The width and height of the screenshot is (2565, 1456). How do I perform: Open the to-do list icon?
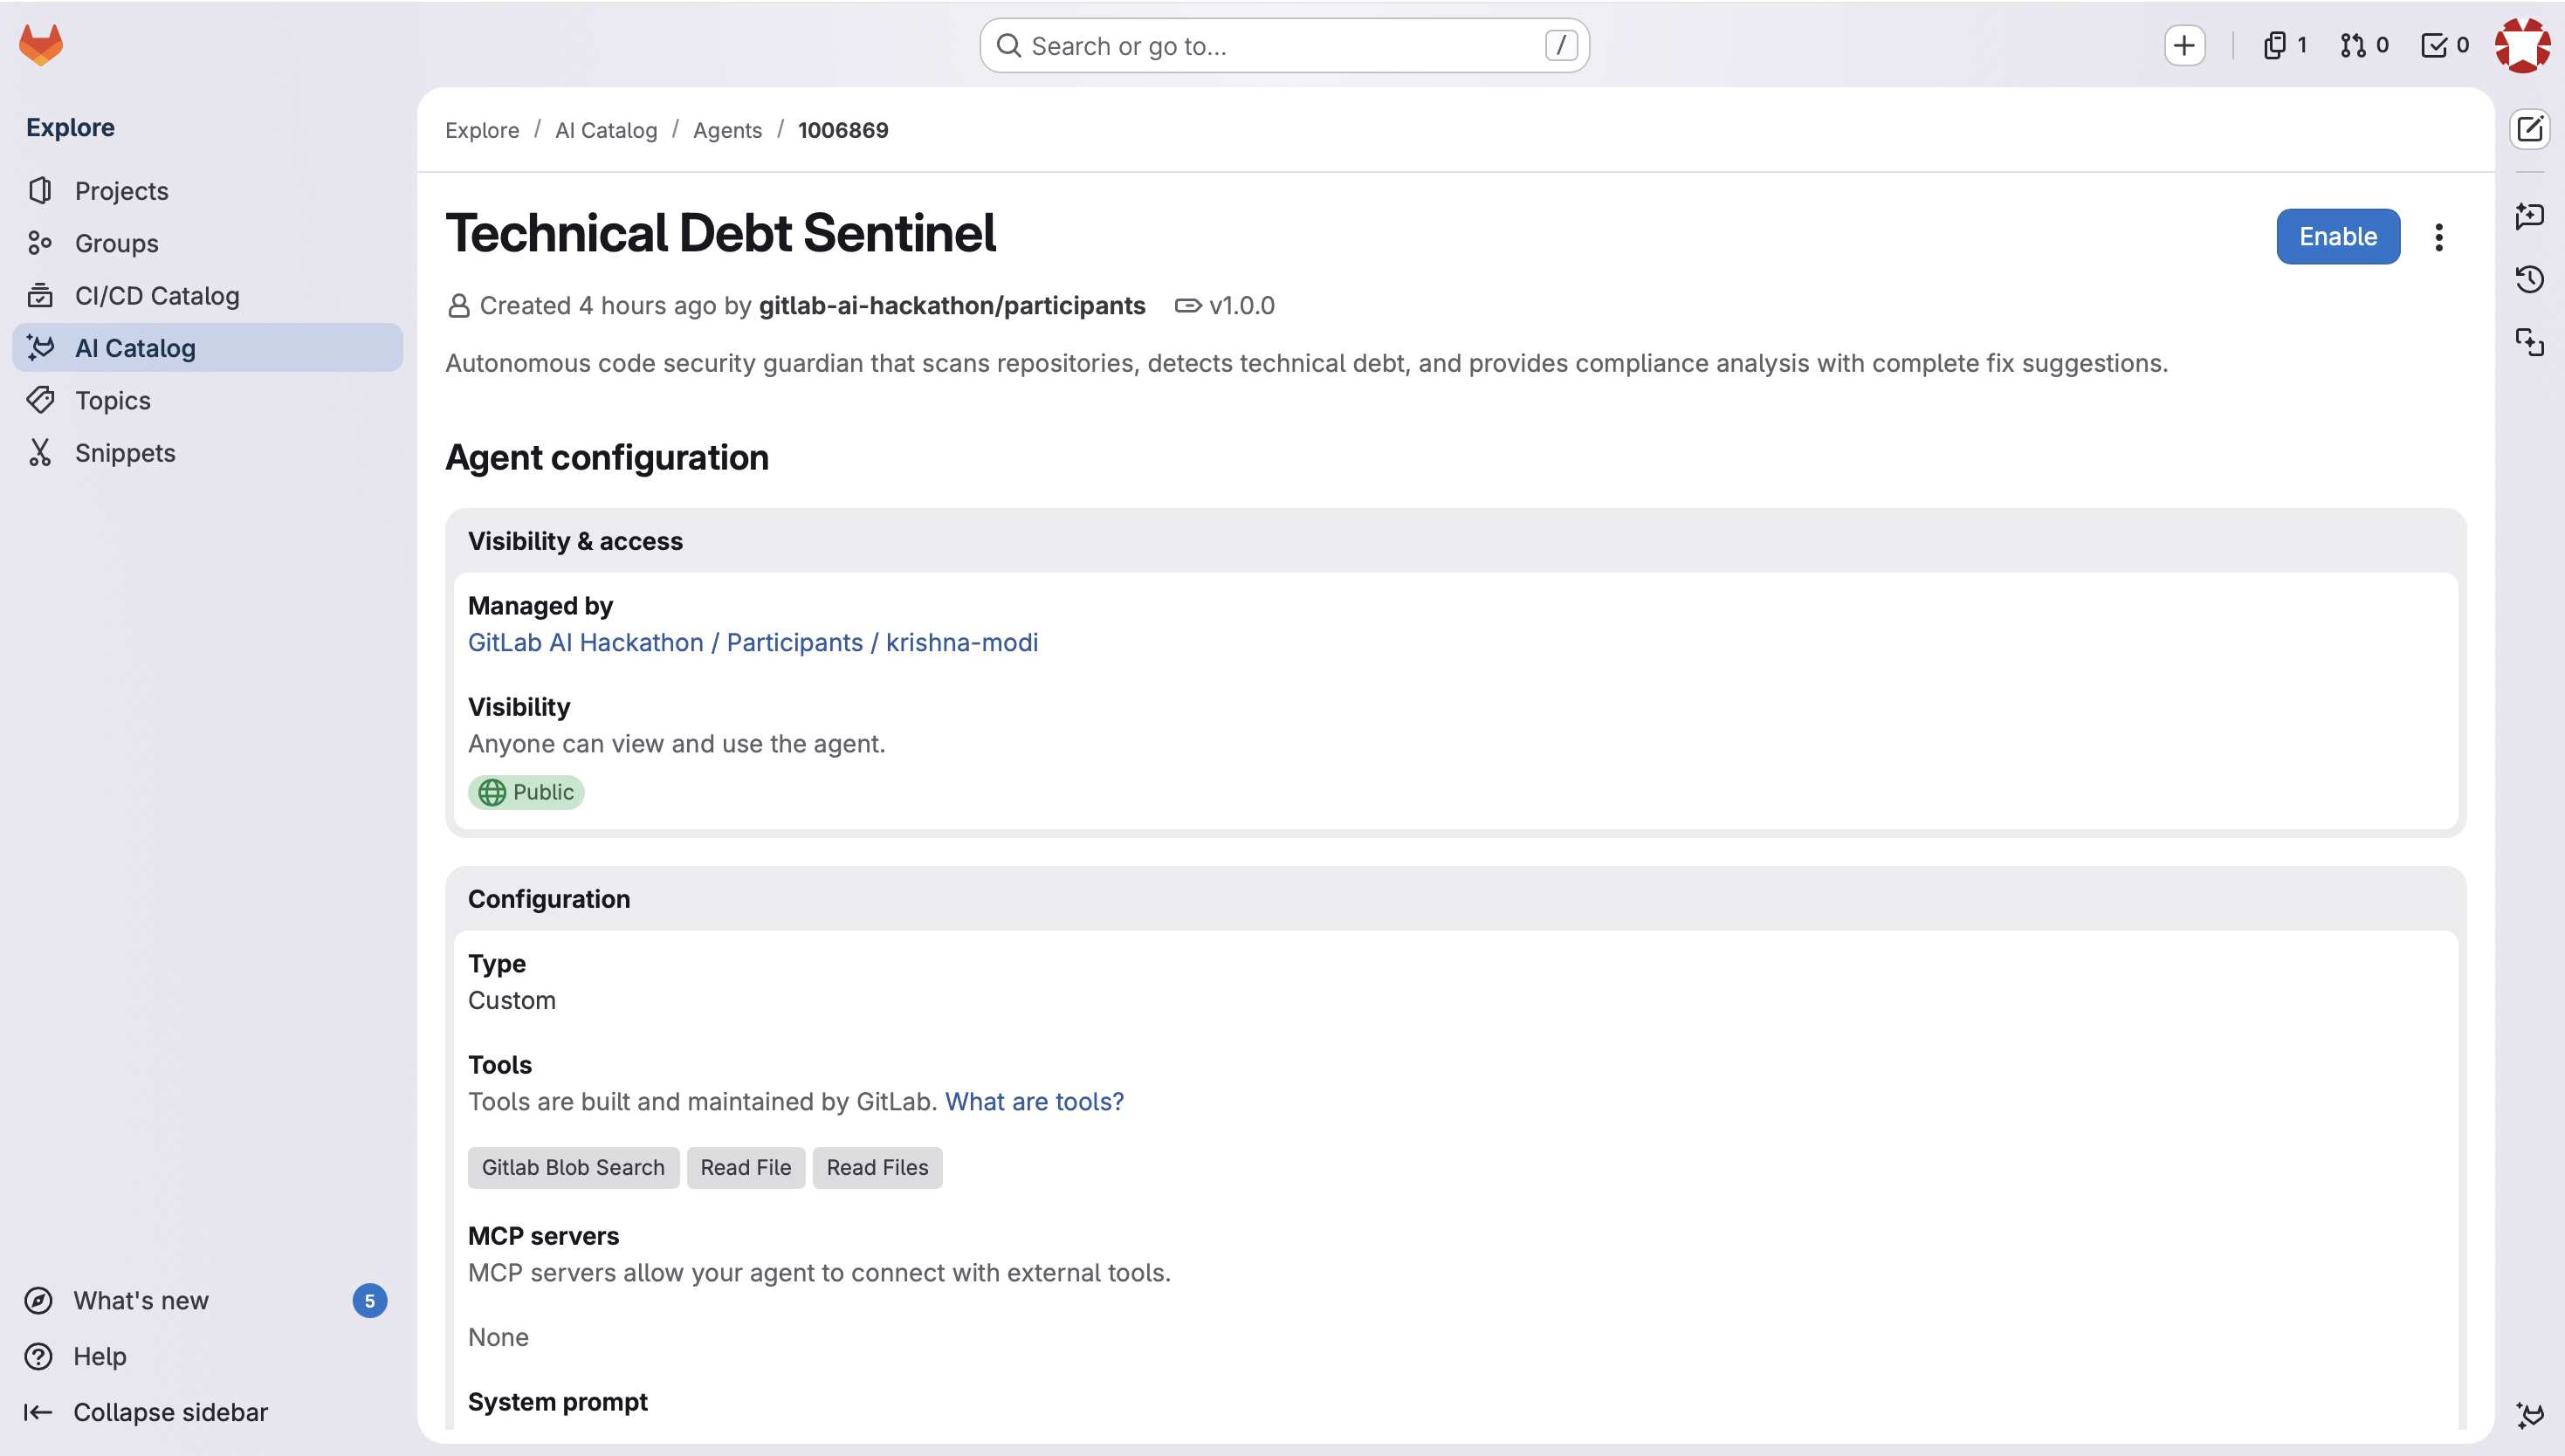(x=2444, y=45)
